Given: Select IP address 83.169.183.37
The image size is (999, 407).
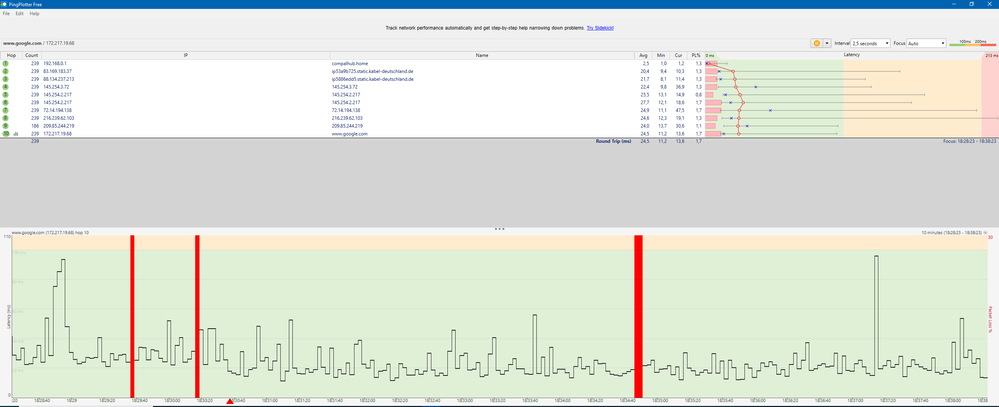Looking at the screenshot, I should tap(57, 72).
